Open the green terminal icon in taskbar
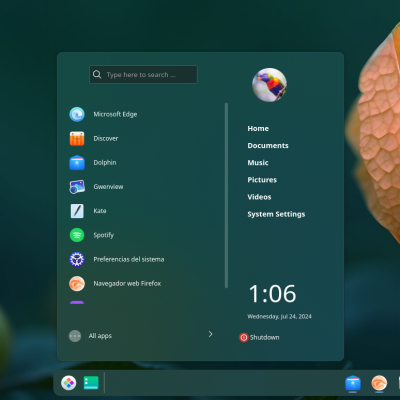The width and height of the screenshot is (400, 400). 91,383
